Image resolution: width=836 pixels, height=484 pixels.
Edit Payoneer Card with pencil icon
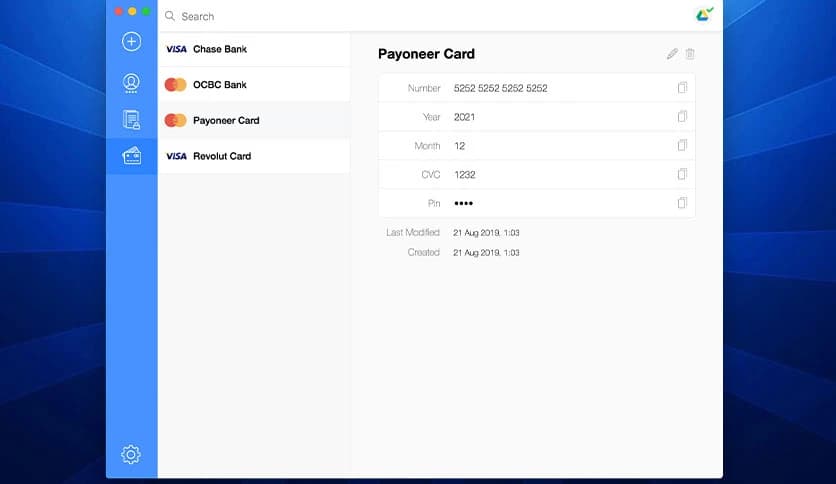pyautogui.click(x=672, y=53)
